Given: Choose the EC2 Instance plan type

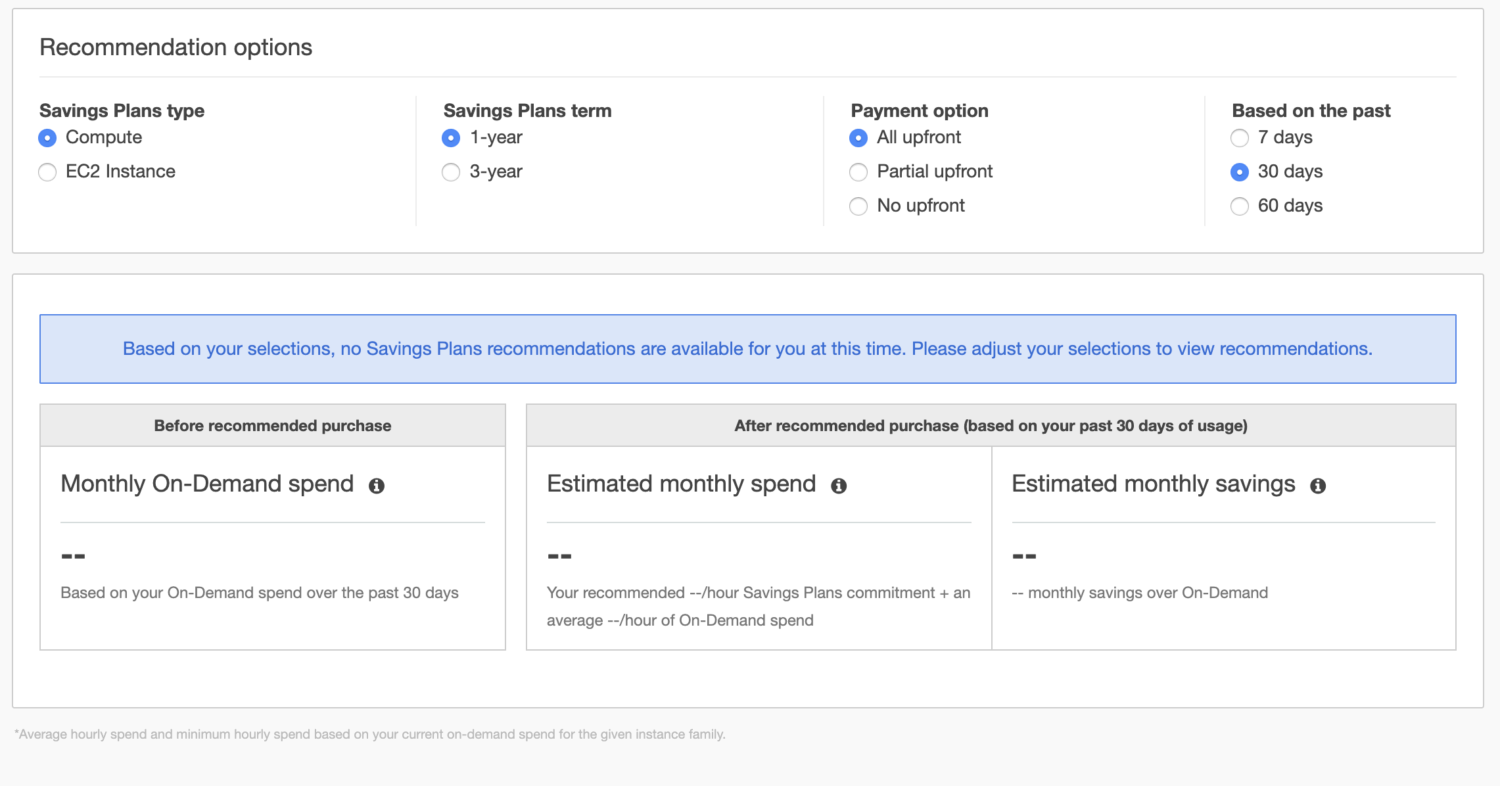Looking at the screenshot, I should point(47,172).
